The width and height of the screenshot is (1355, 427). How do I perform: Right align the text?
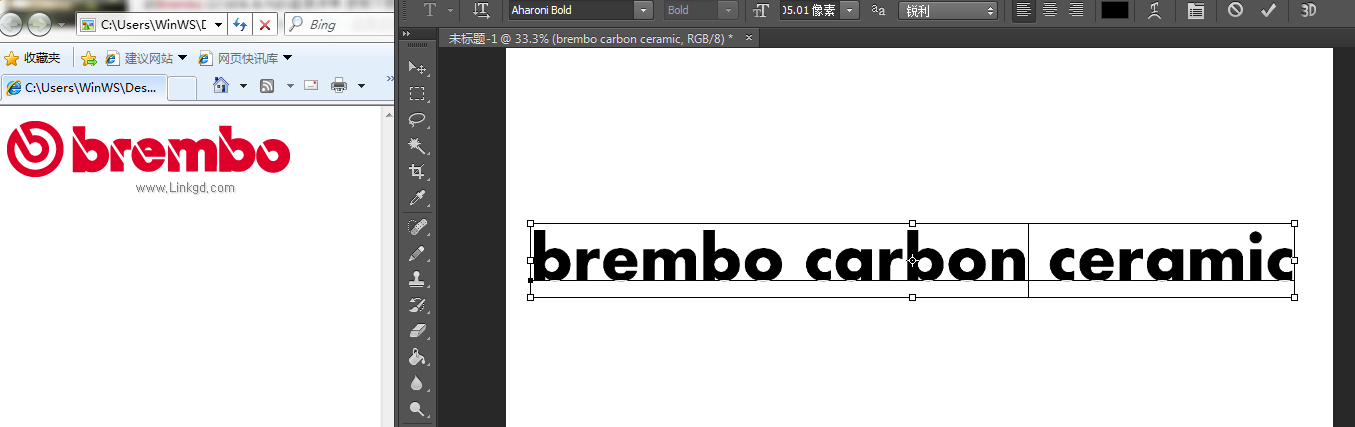(1075, 10)
